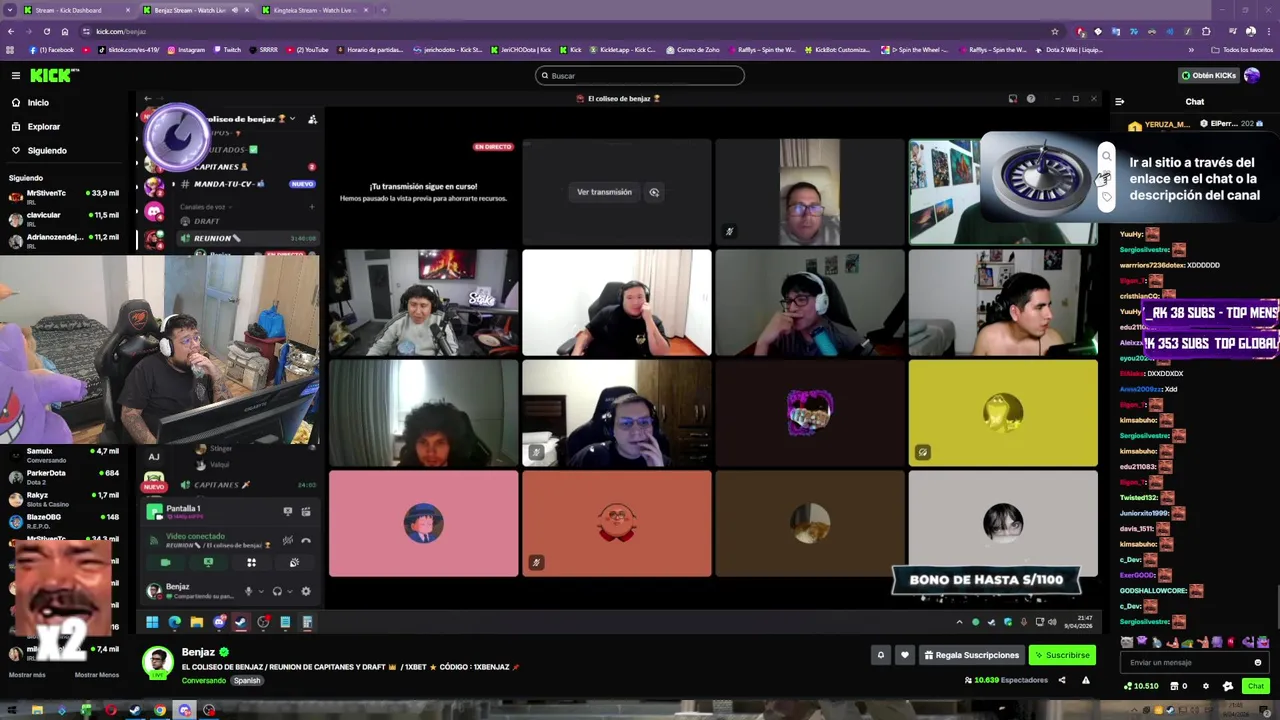Open the user profile avatar menu
The height and width of the screenshot is (720, 1280).
[x=1252, y=75]
